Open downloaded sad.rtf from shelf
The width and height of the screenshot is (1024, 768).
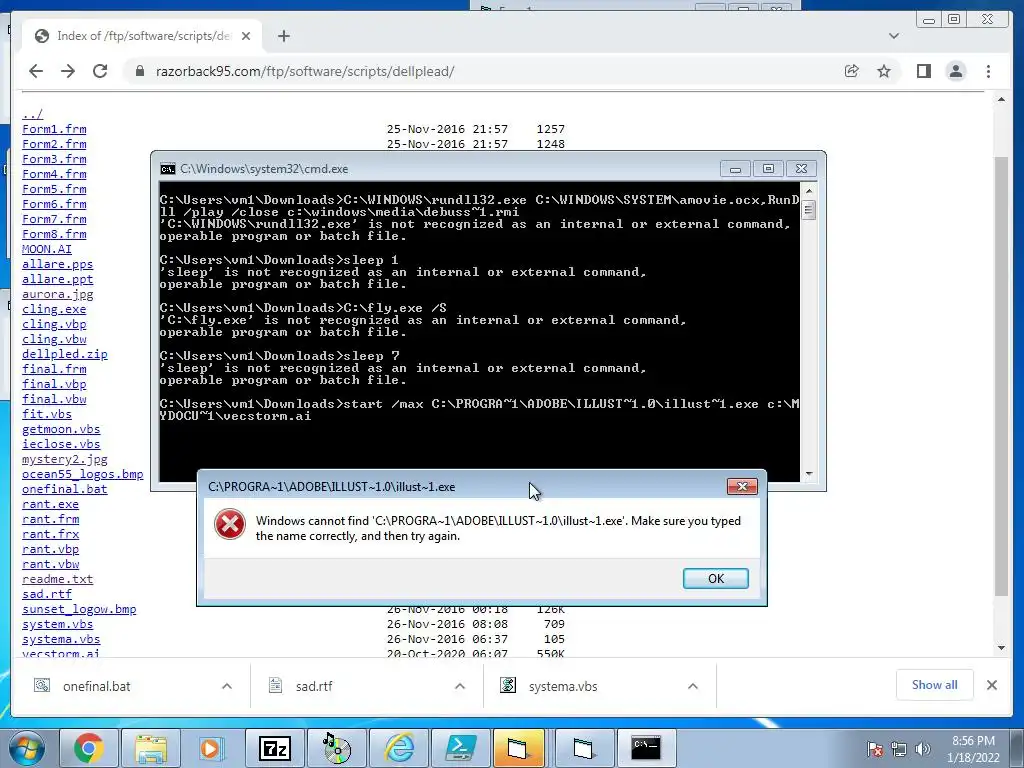click(x=314, y=686)
